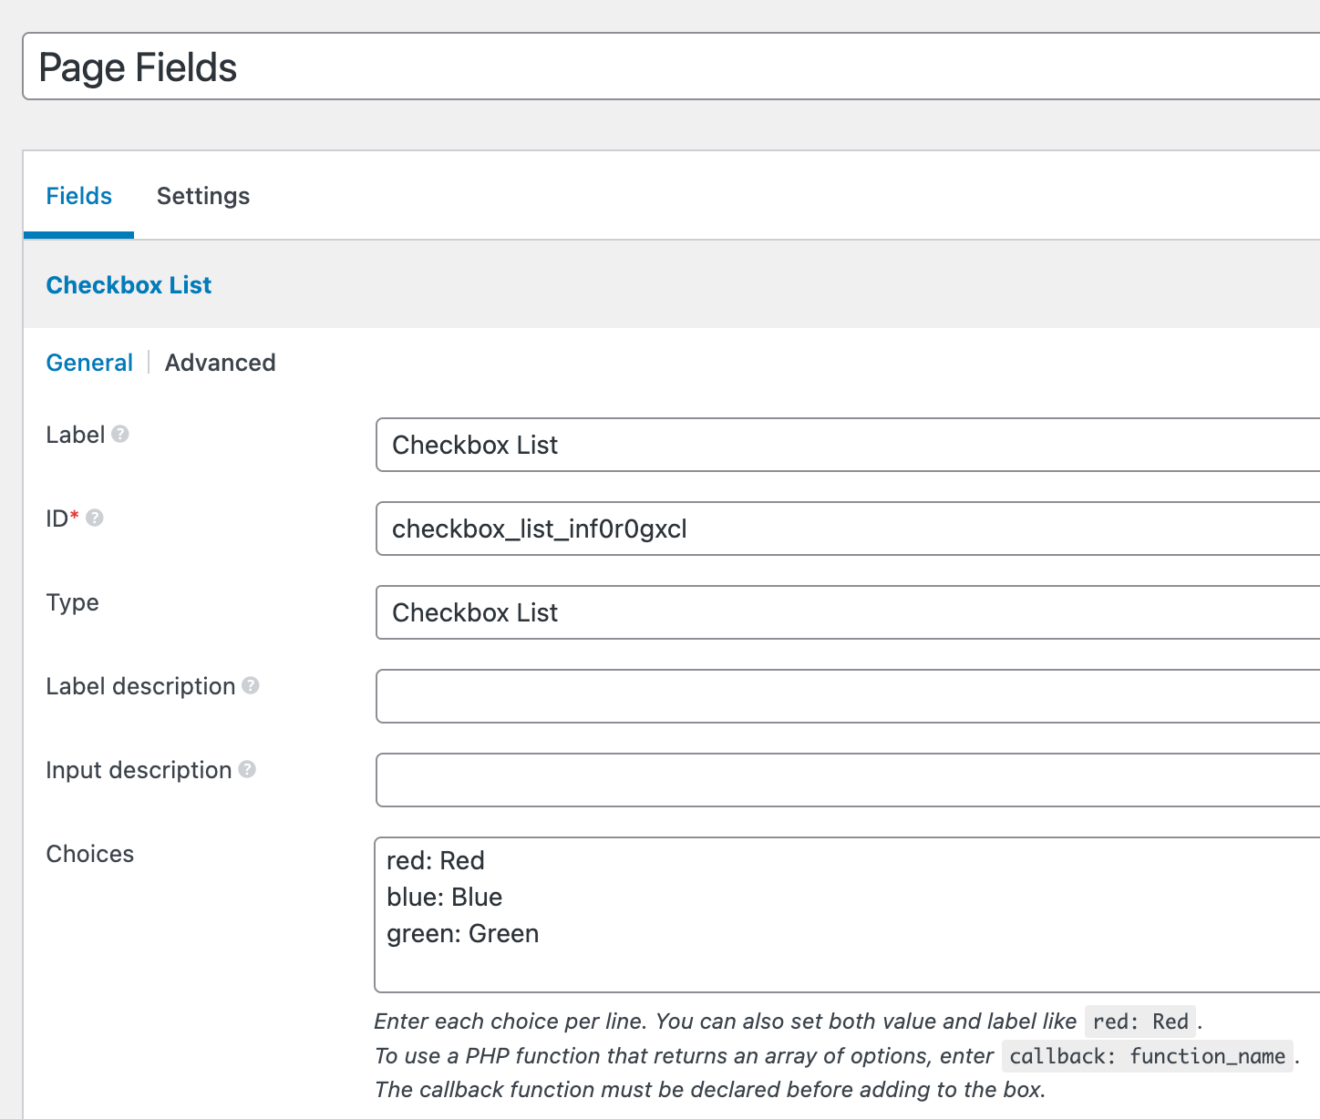Open help tooltip for Label description
1320x1119 pixels.
pos(251,686)
